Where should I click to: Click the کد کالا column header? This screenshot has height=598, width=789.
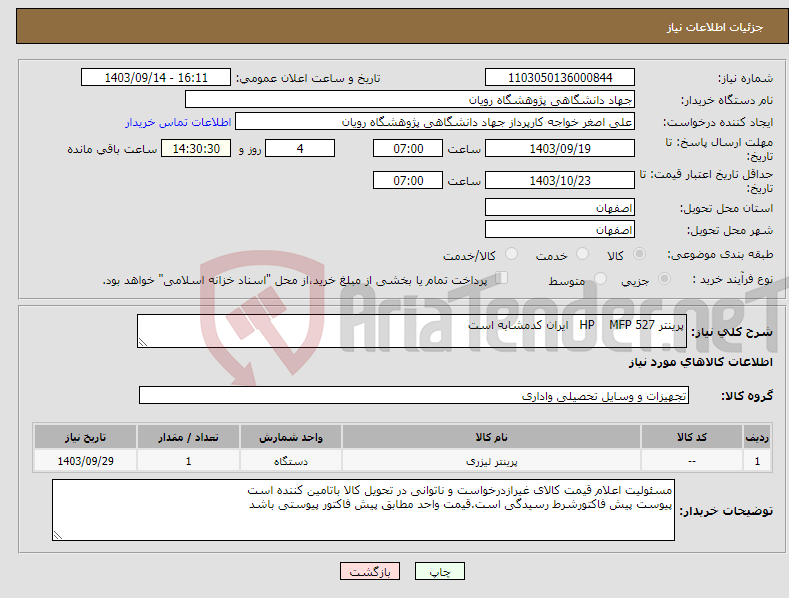[x=692, y=437]
